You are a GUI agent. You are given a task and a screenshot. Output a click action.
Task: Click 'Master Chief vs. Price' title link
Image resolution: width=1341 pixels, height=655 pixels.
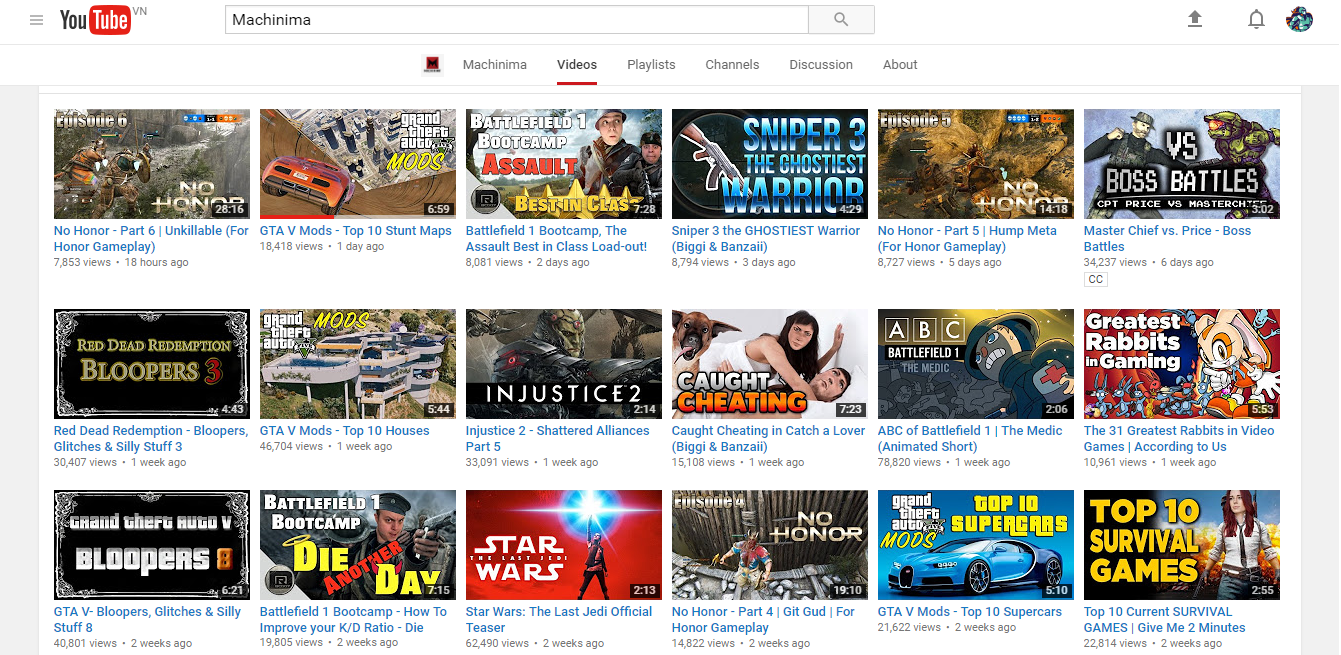pos(1168,238)
